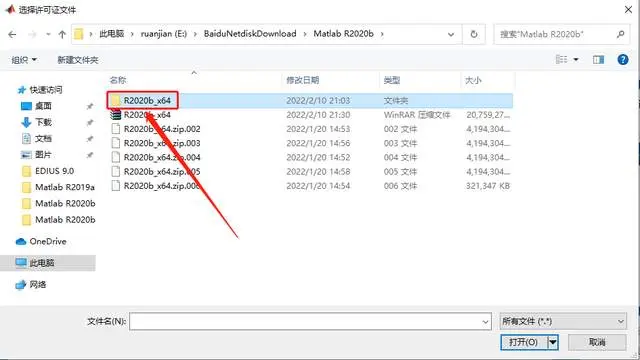
Task: Select BaiduNetdiskDownload breadcrumb segment
Action: click(250, 34)
